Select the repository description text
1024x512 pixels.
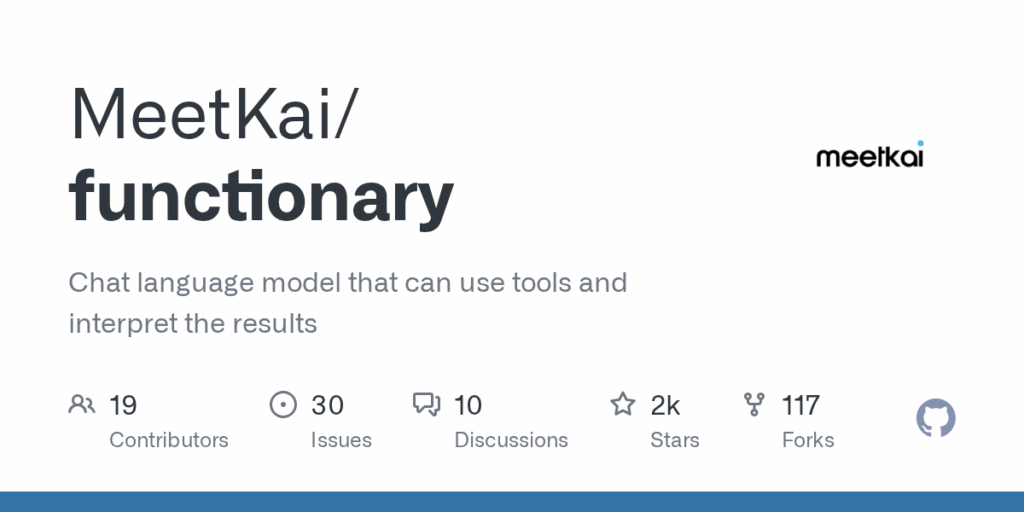(x=347, y=303)
